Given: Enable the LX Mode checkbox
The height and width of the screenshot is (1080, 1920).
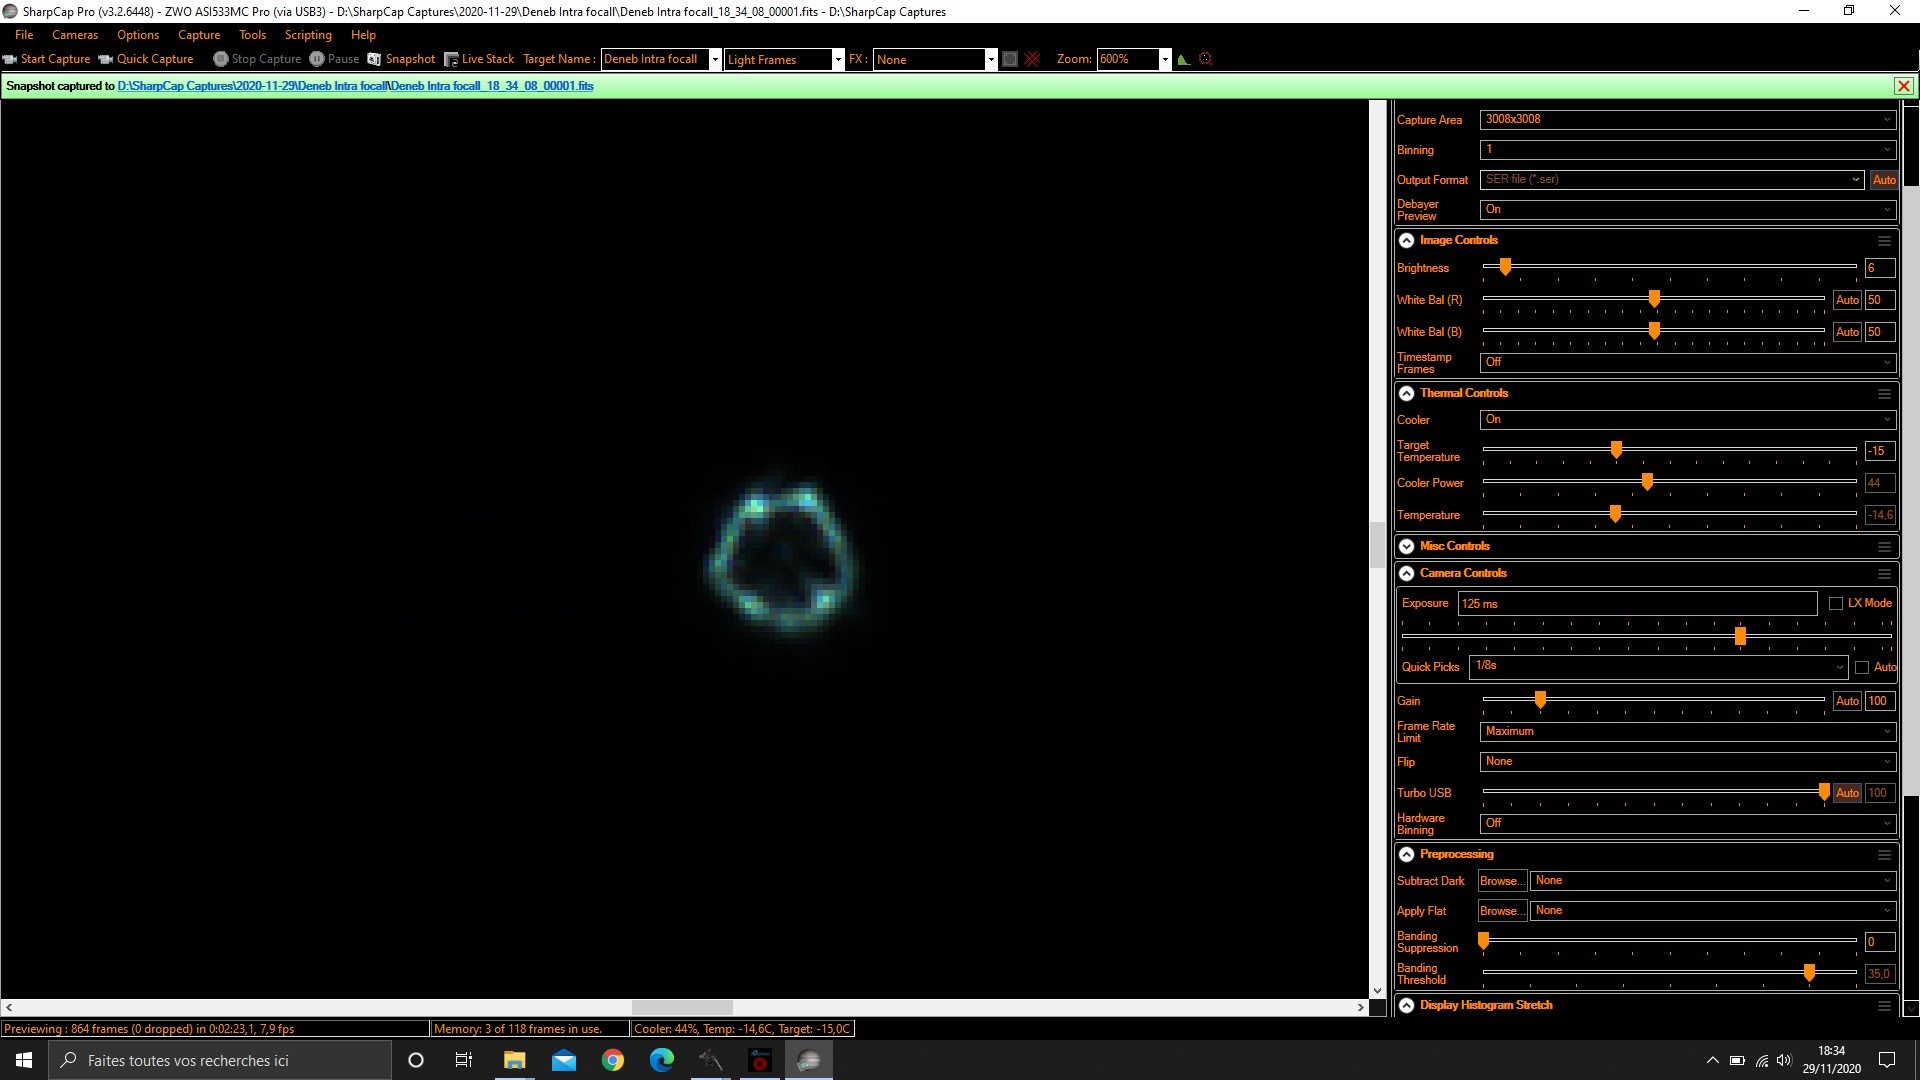Looking at the screenshot, I should (x=1836, y=604).
